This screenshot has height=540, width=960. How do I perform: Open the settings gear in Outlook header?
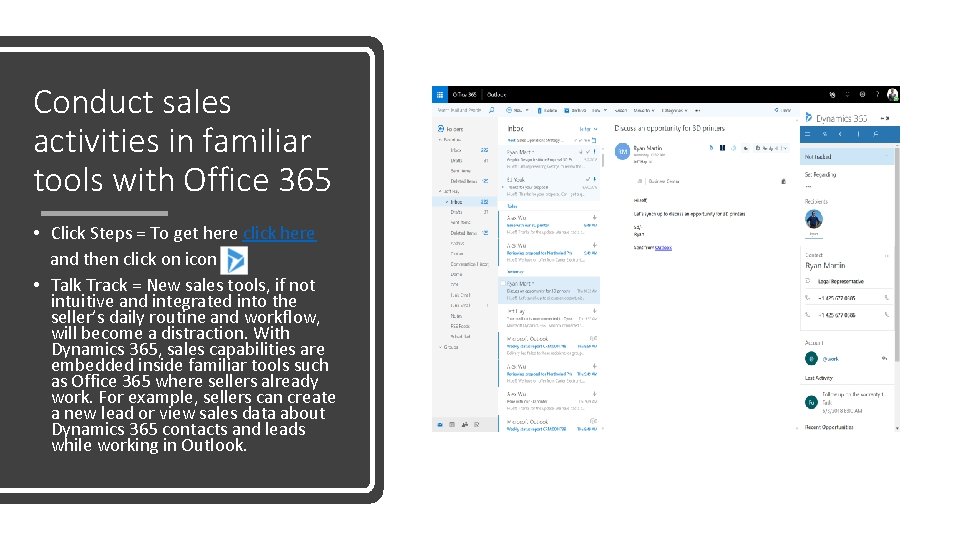862,94
